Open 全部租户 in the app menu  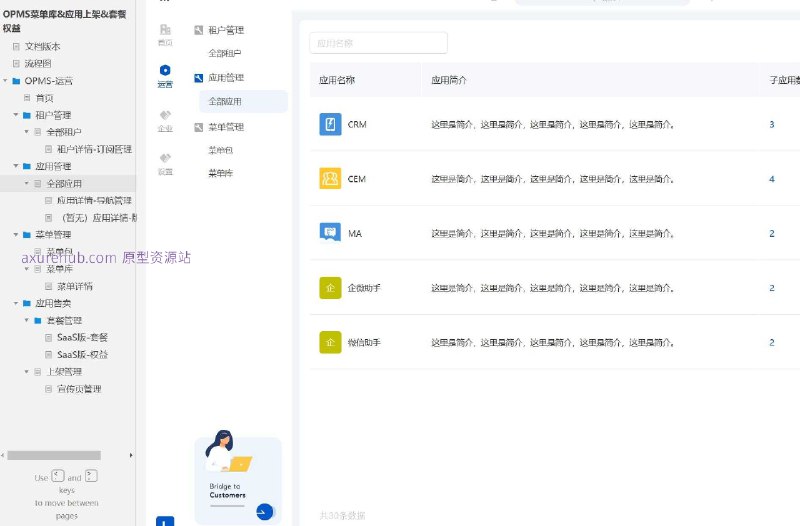[224, 53]
